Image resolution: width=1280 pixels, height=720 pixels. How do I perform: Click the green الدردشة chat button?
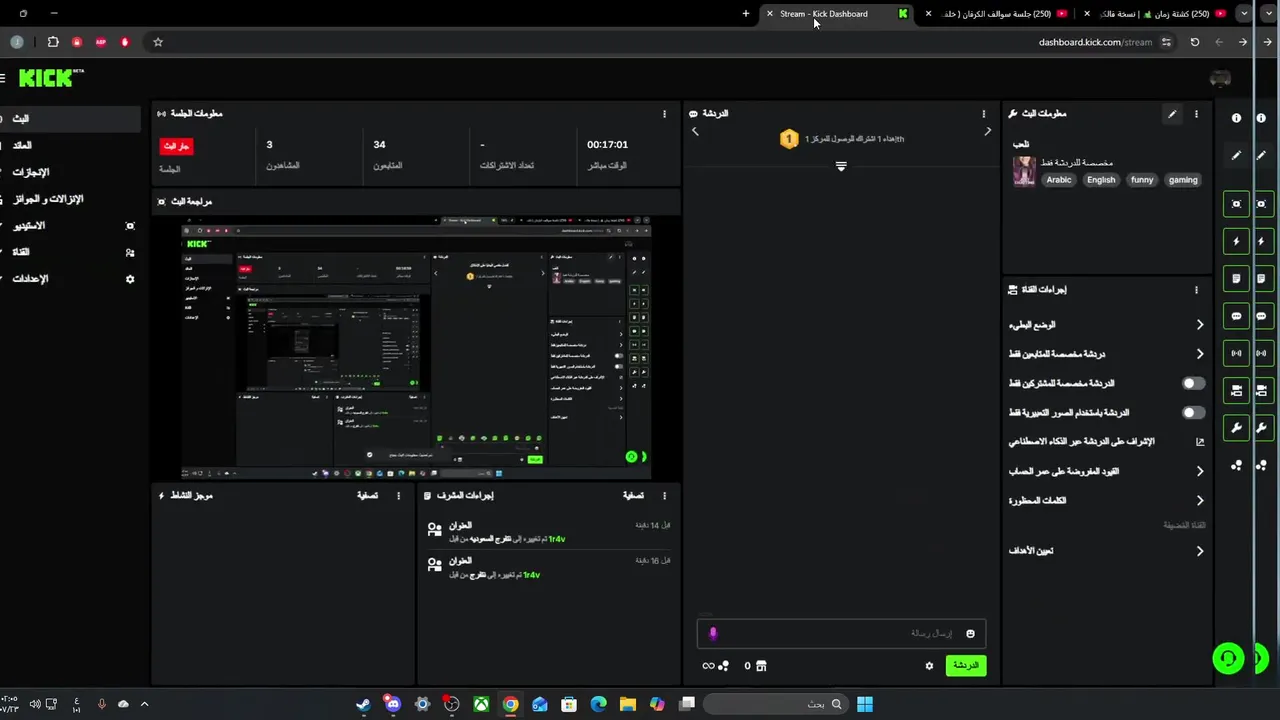pos(966,666)
